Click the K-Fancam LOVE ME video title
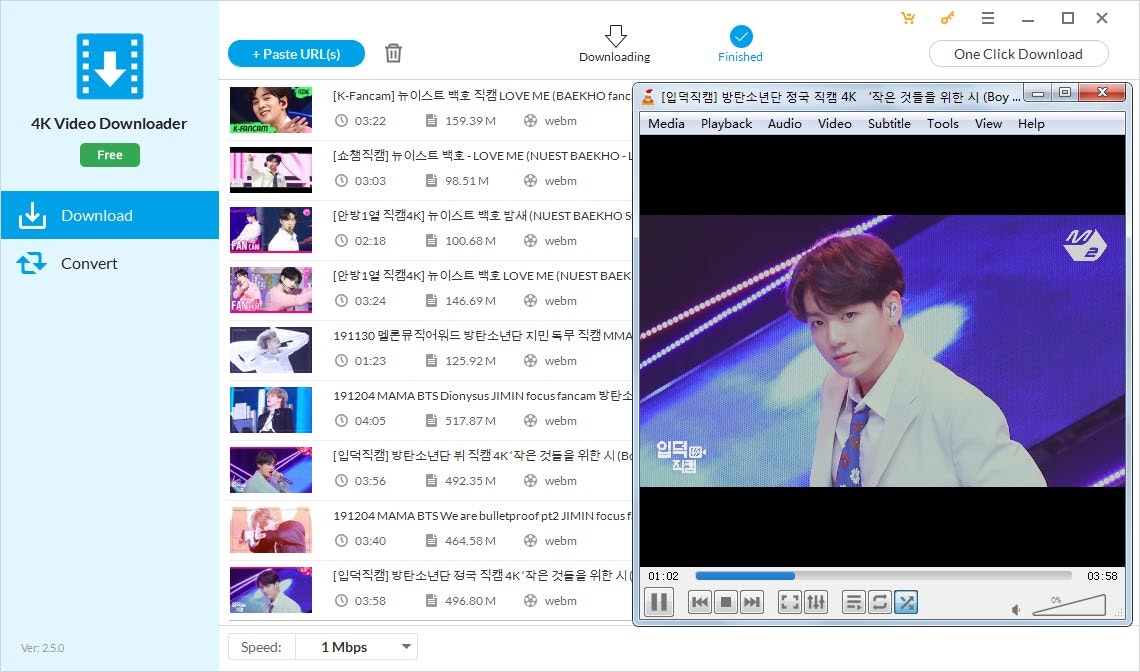This screenshot has height=672, width=1140. pyautogui.click(x=482, y=95)
